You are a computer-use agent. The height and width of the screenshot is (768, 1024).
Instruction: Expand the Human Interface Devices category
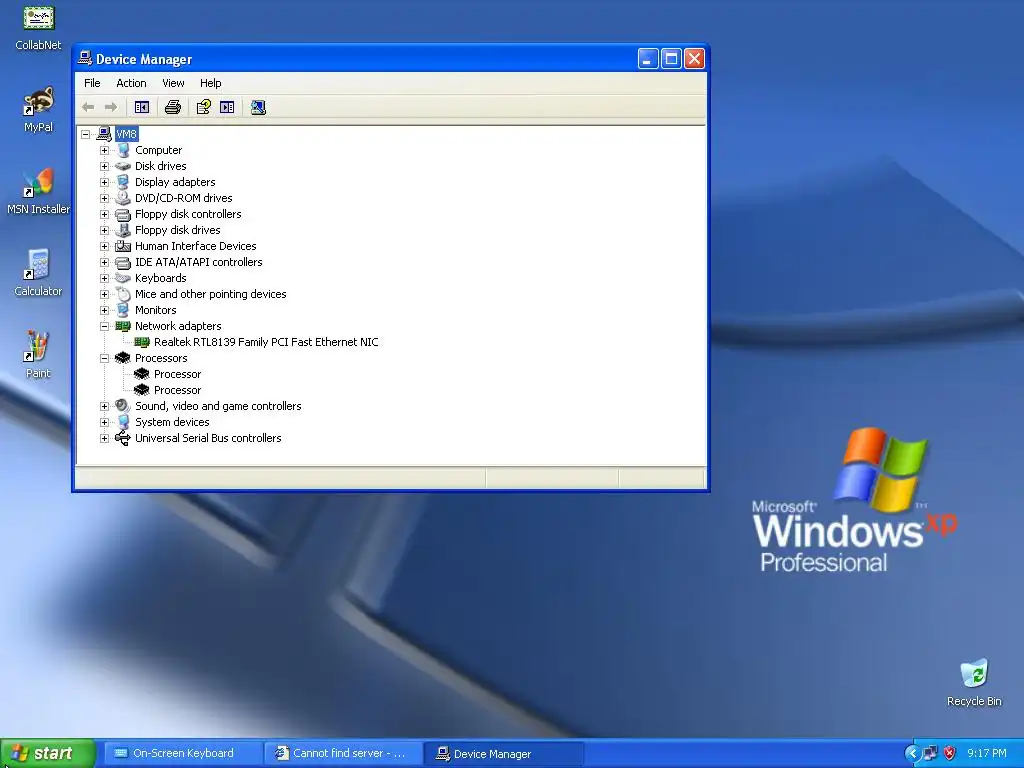point(104,246)
